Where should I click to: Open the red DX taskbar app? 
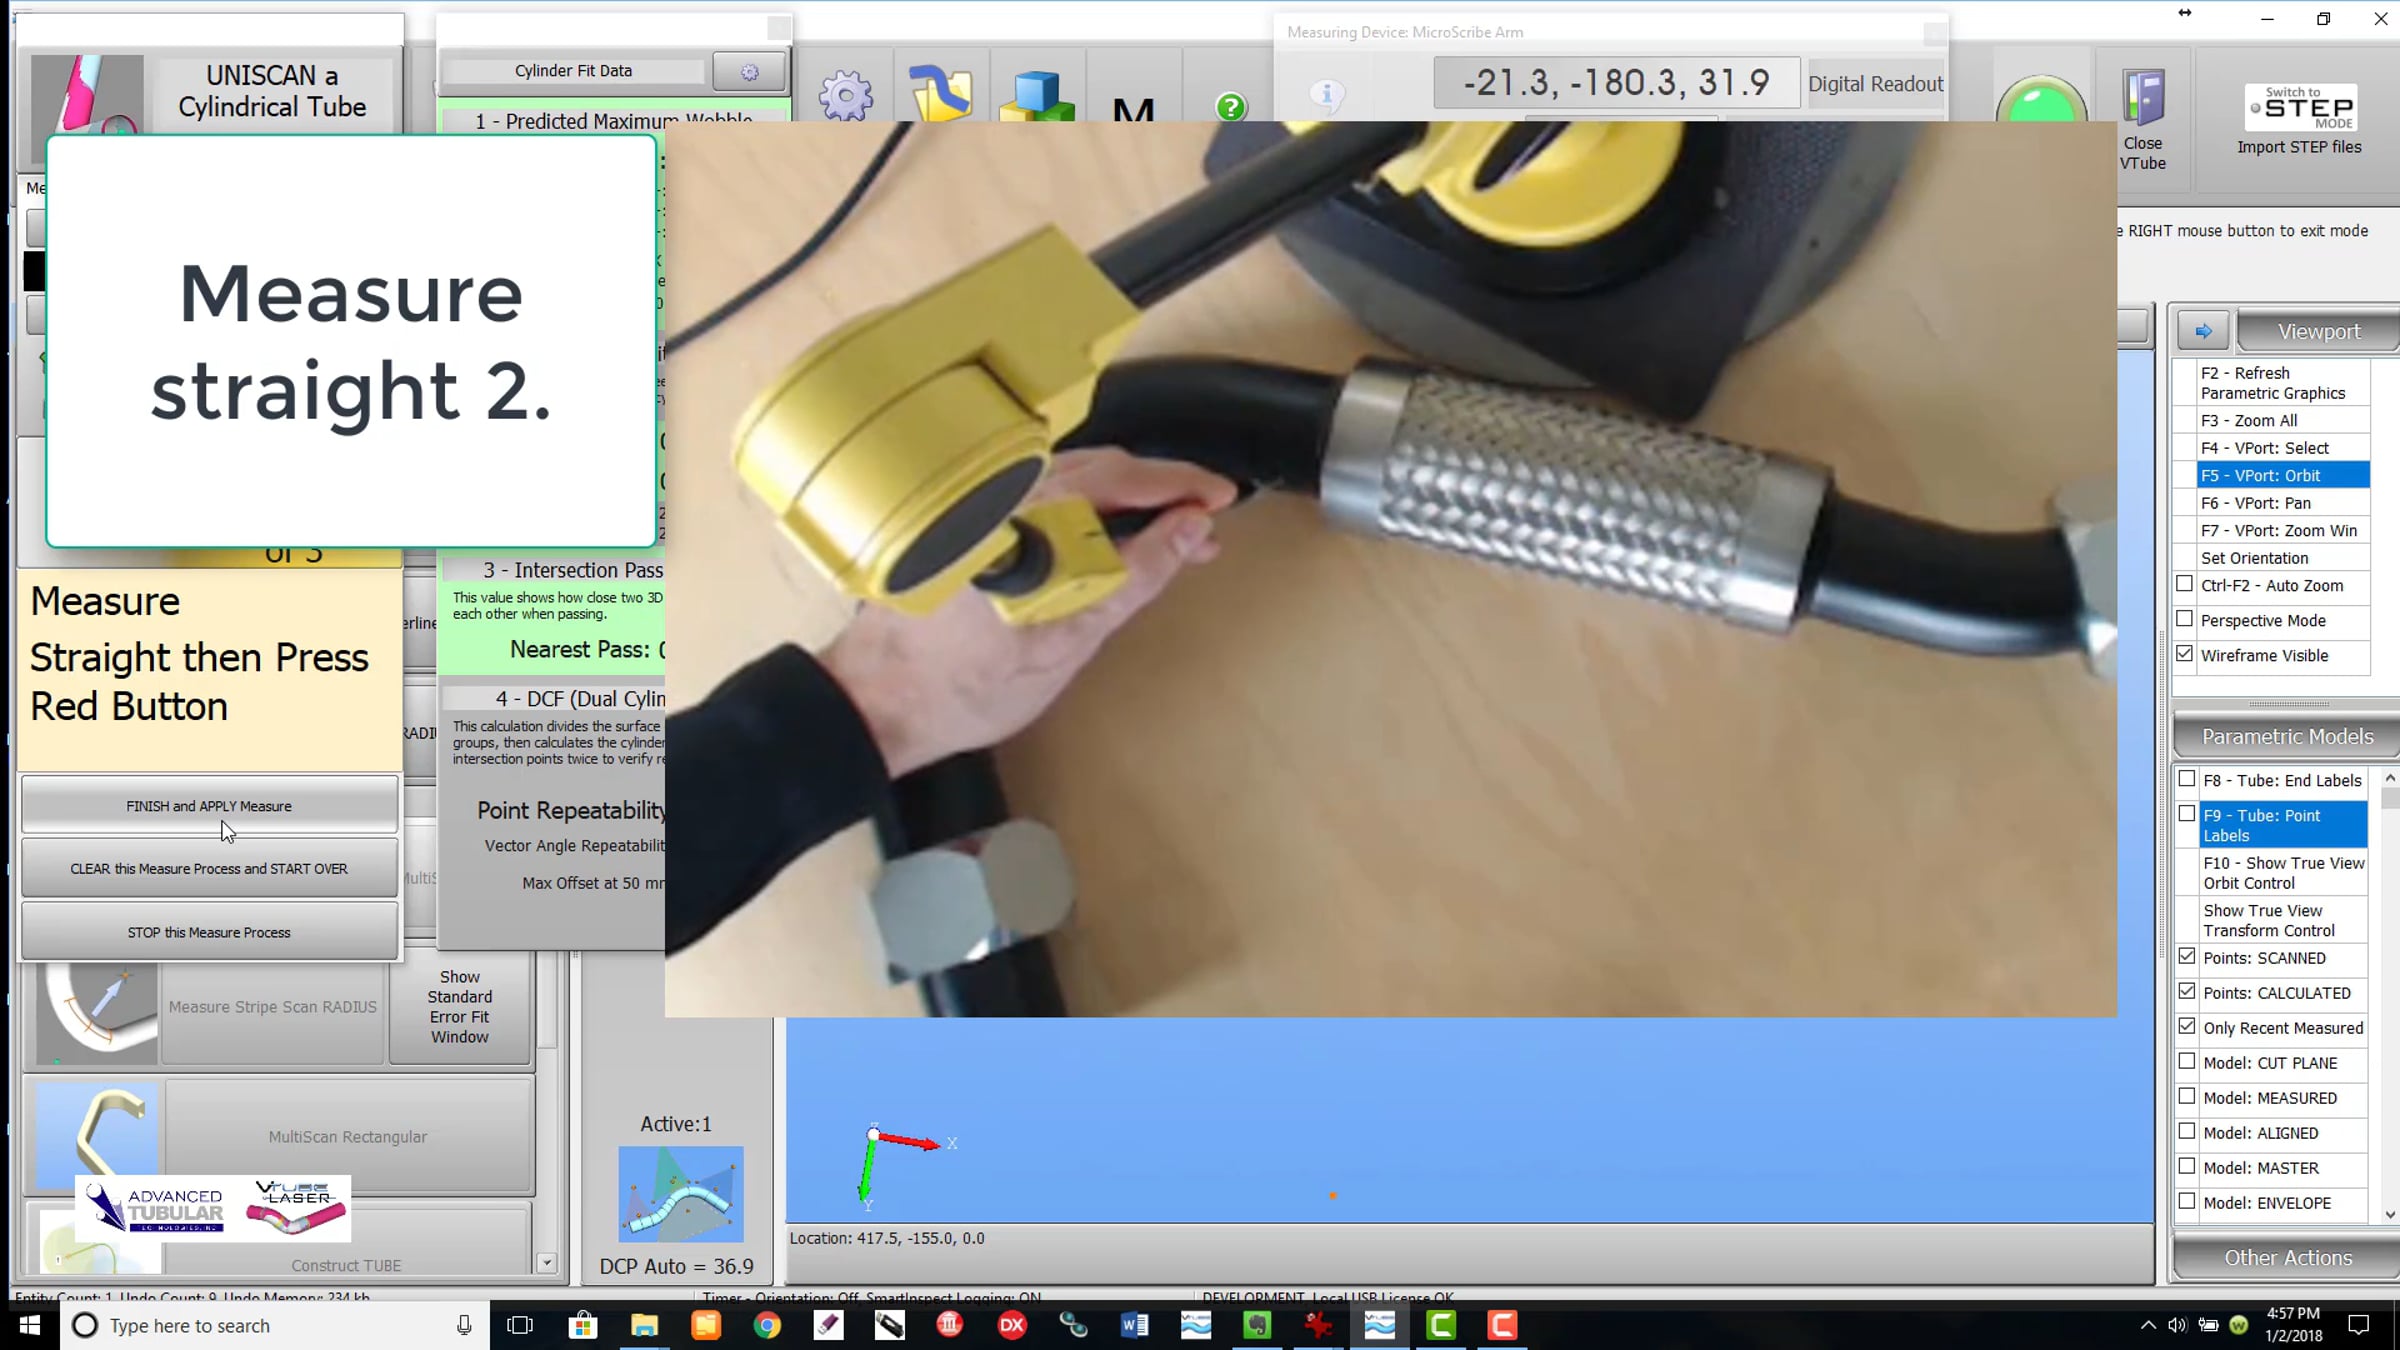(x=1012, y=1325)
